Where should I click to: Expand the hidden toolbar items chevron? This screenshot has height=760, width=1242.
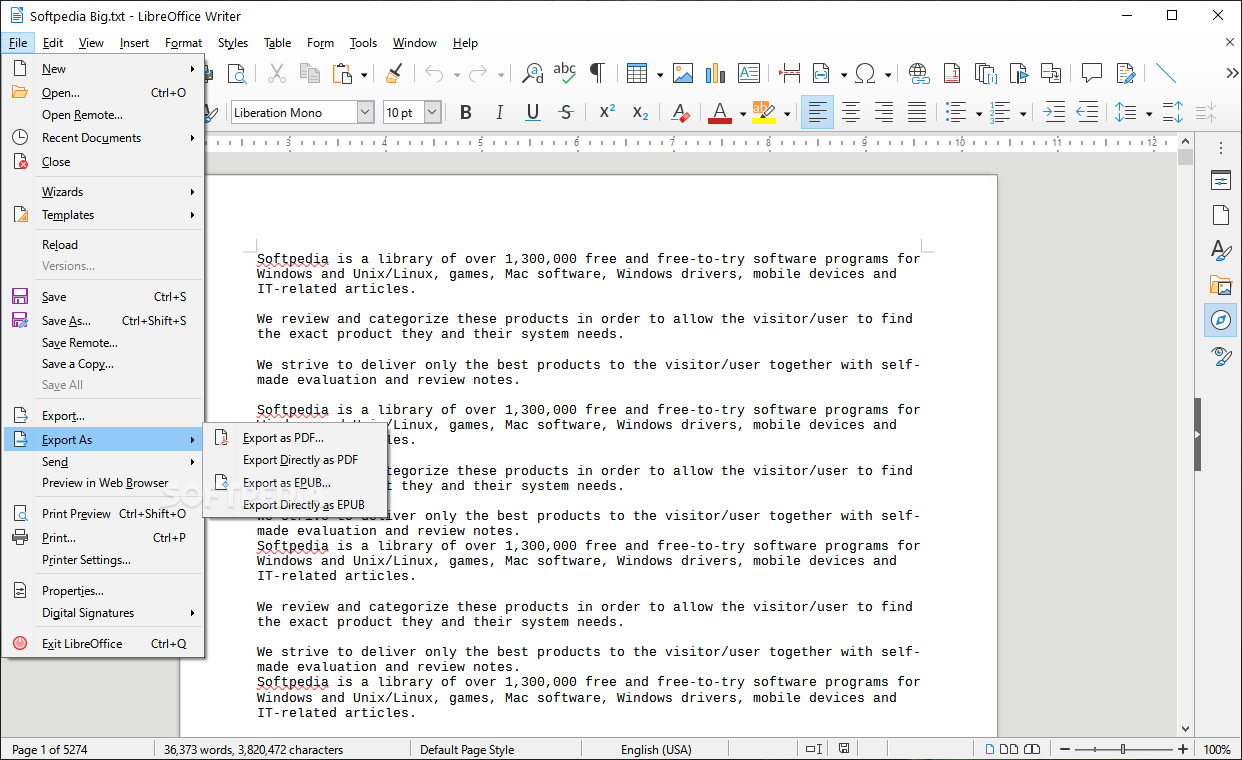(1232, 73)
